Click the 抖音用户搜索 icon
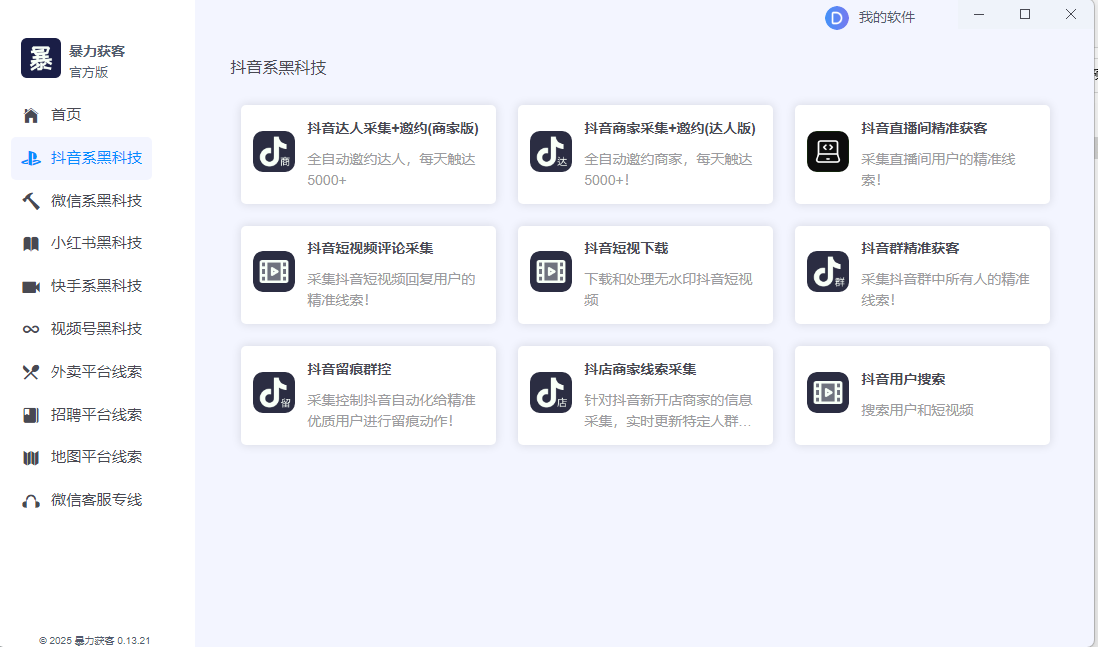Image resolution: width=1098 pixels, height=647 pixels. click(x=827, y=393)
